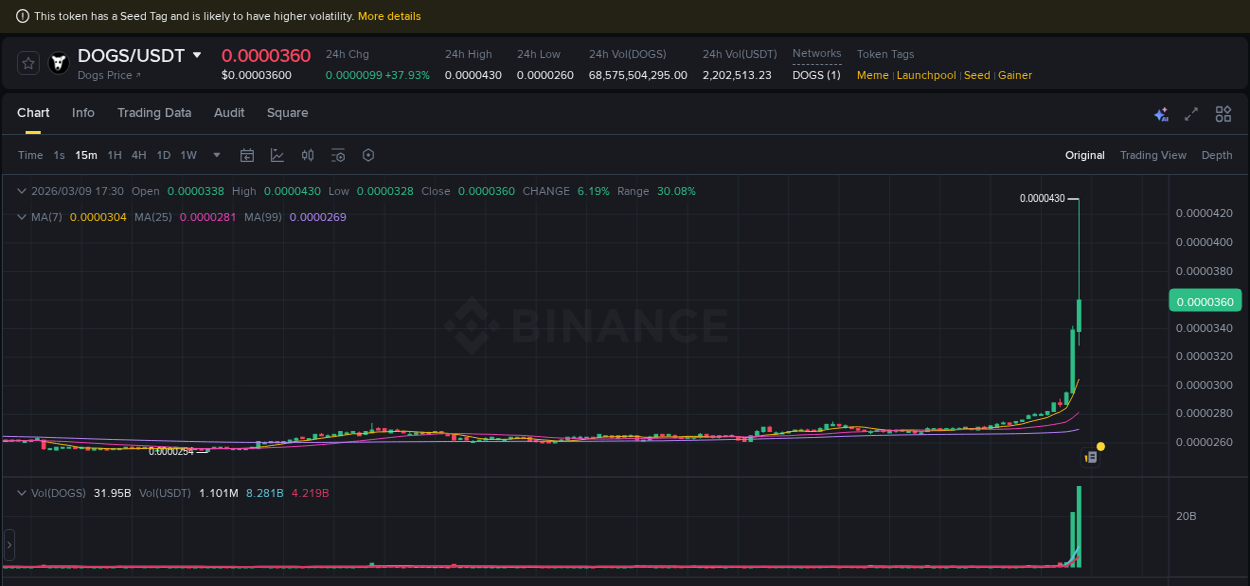Open the indicator display options icon

[337, 155]
